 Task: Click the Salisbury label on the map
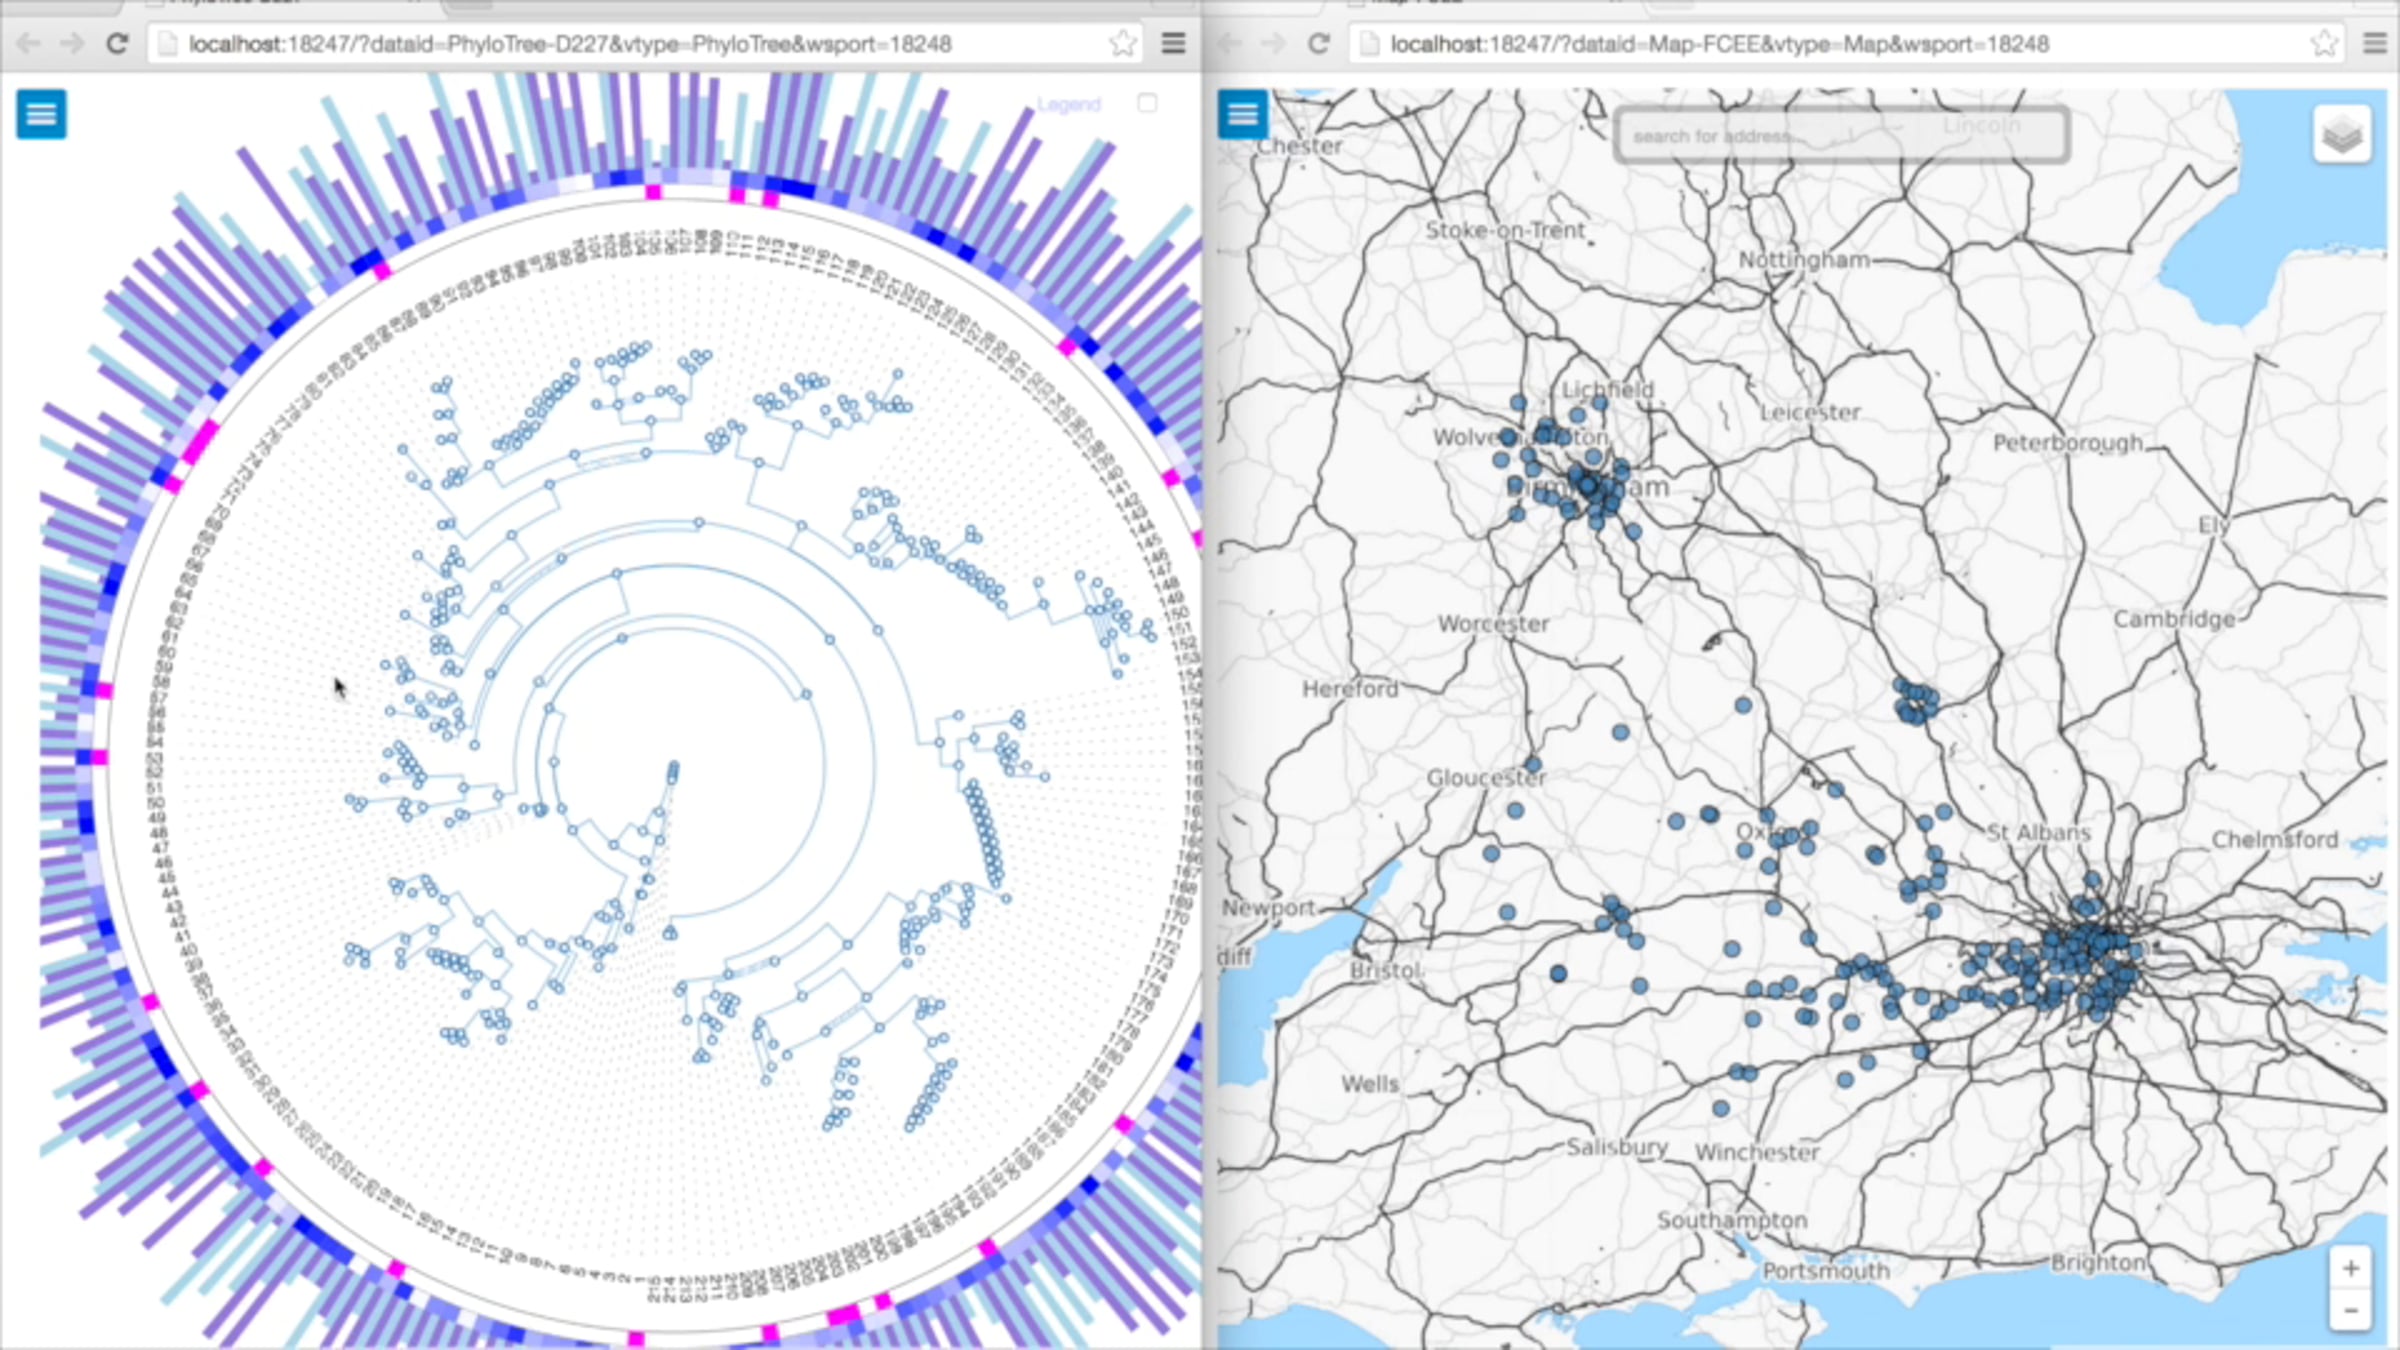tap(1617, 1147)
